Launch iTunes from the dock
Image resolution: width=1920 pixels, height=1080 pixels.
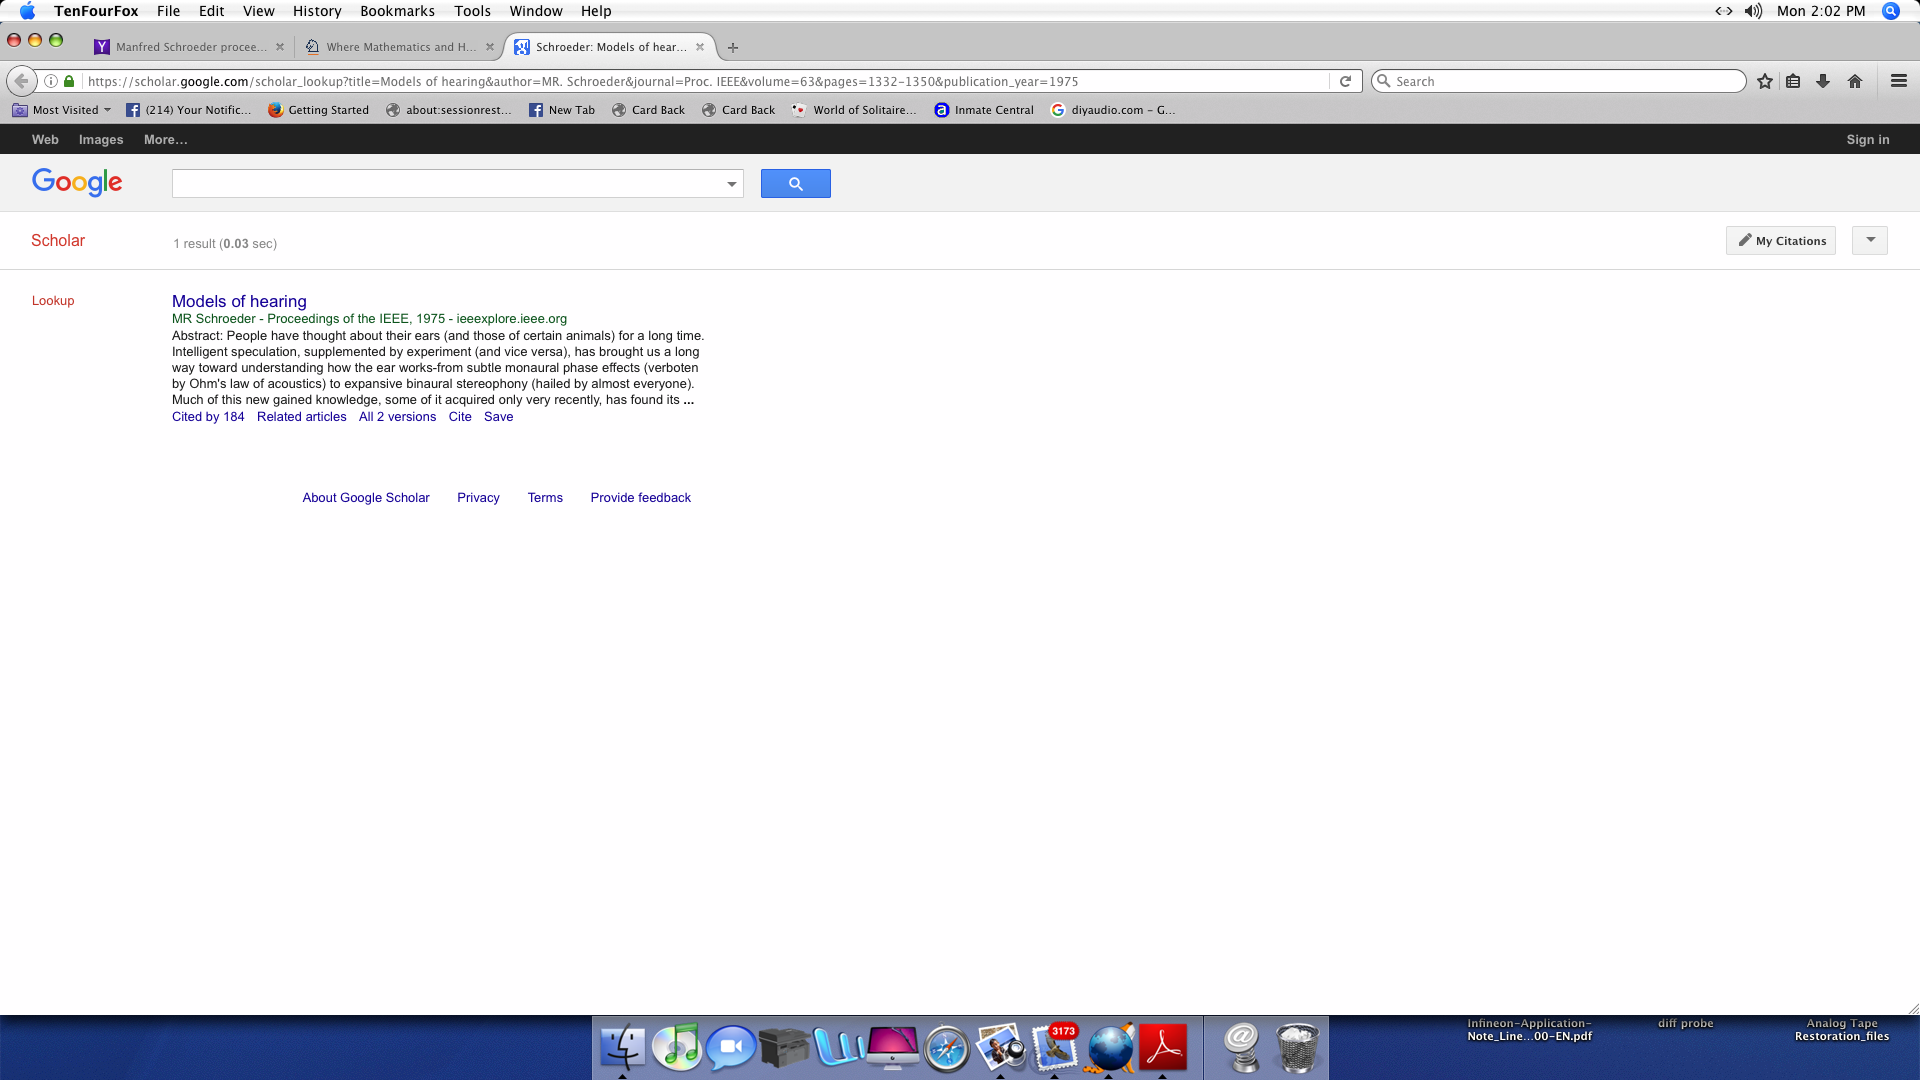point(677,1047)
